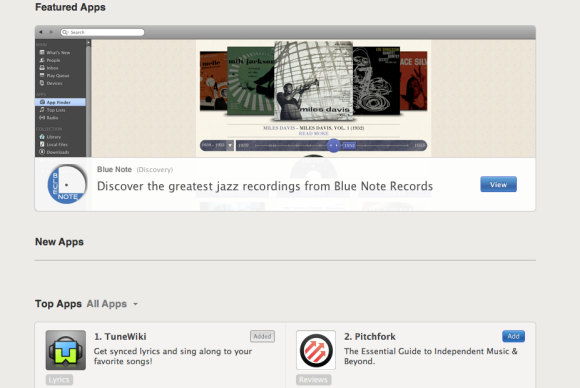Click the Search field in featured app preview

102,32
